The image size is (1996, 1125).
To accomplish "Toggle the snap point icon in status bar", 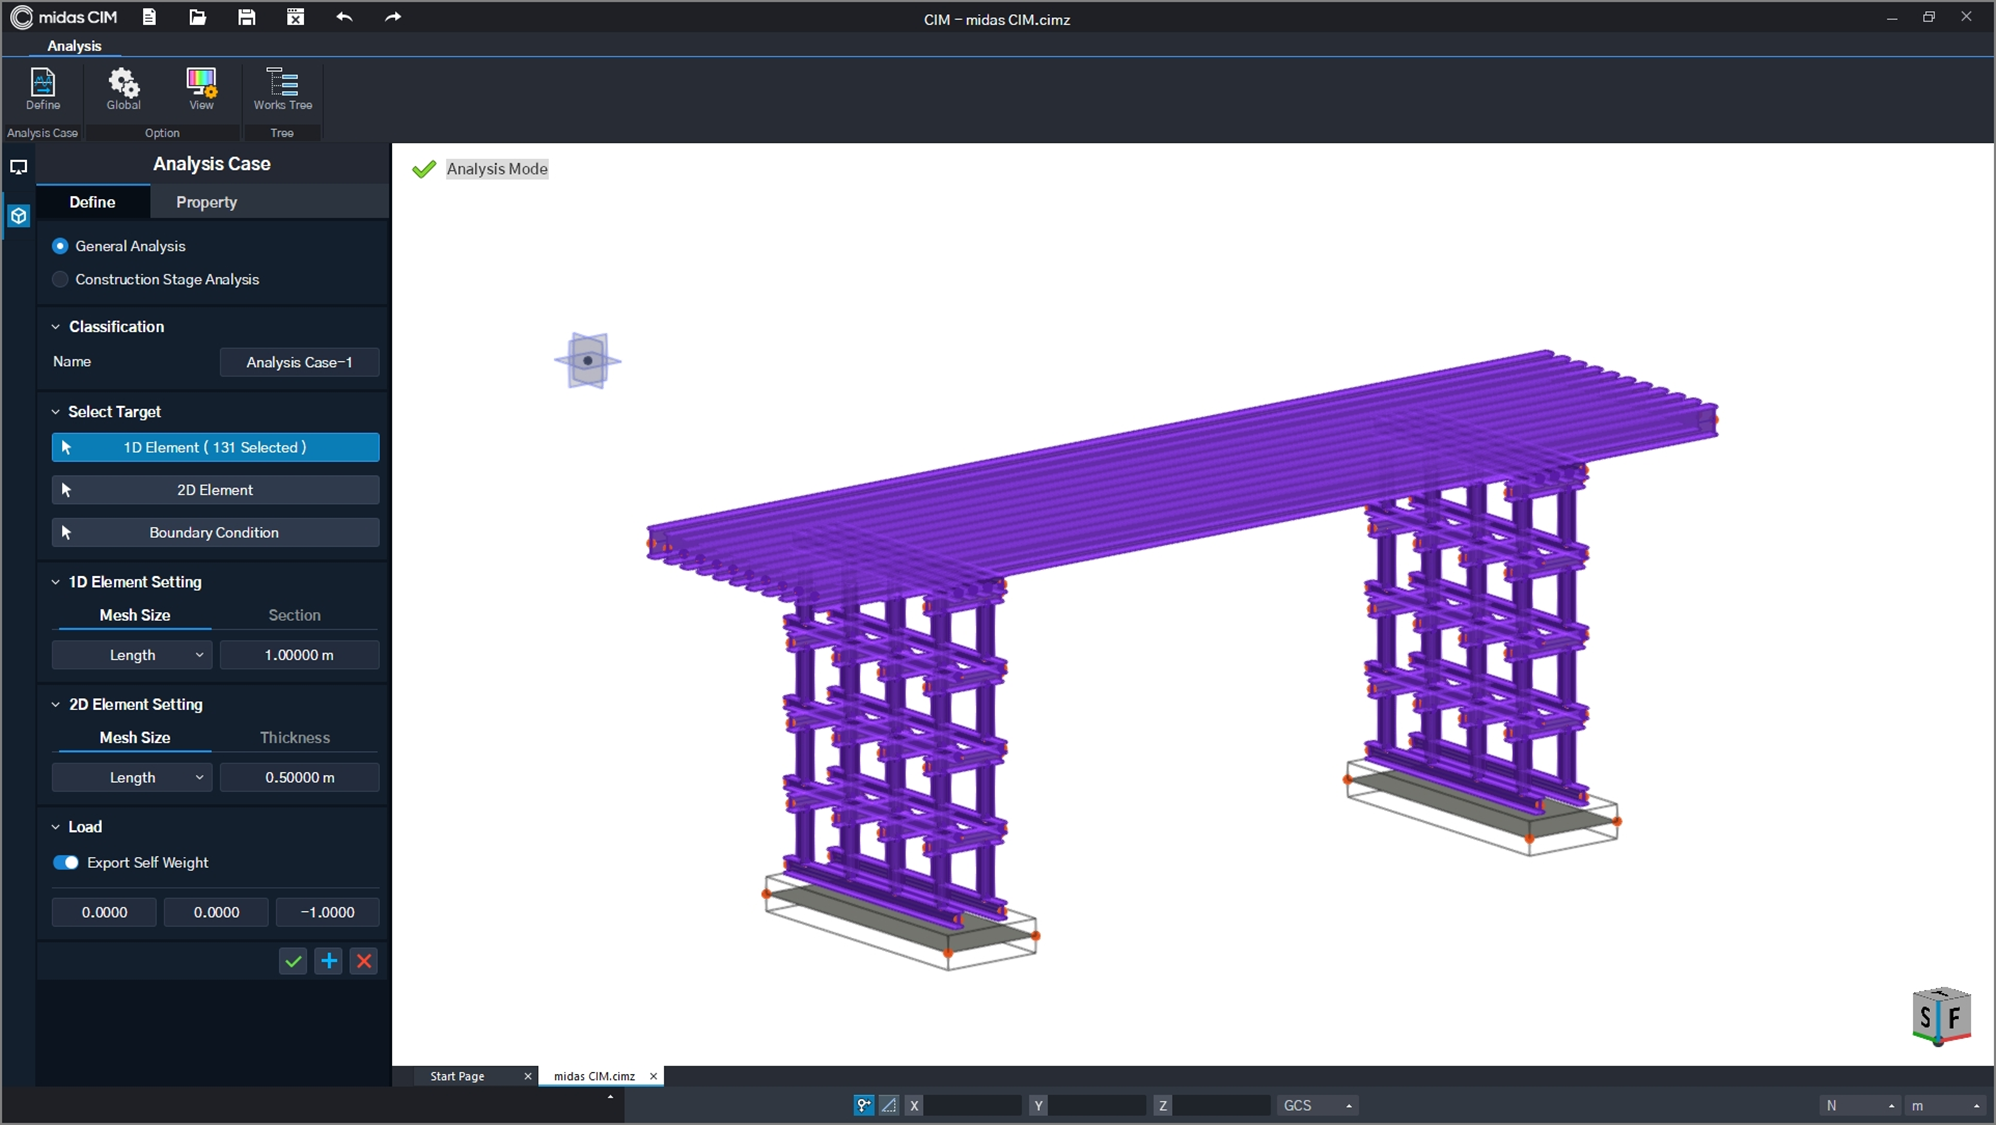I will click(864, 1105).
